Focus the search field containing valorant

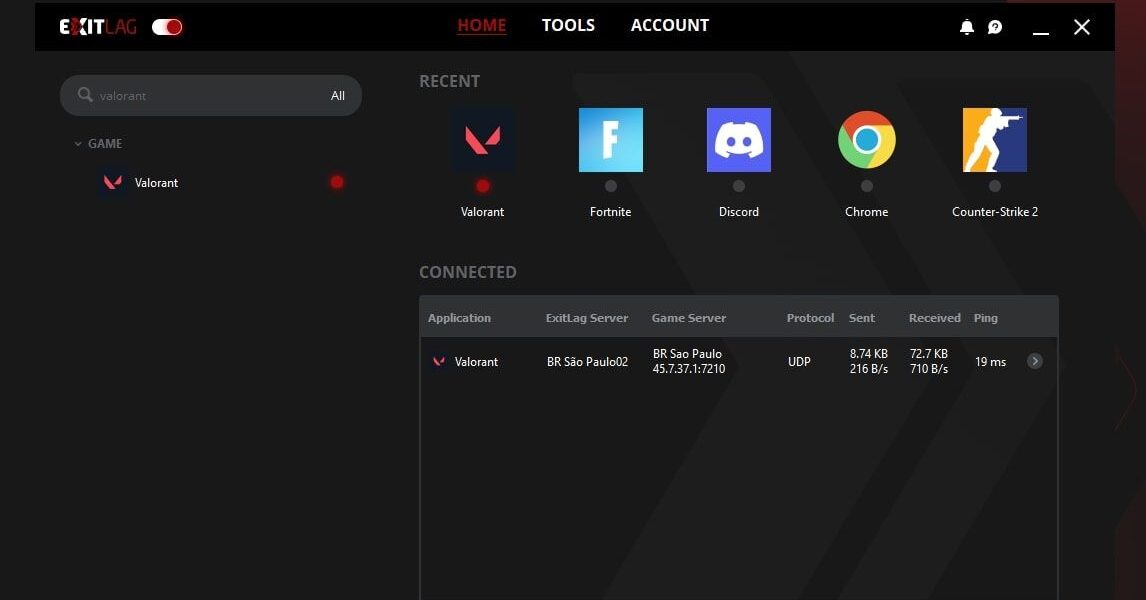tap(210, 96)
